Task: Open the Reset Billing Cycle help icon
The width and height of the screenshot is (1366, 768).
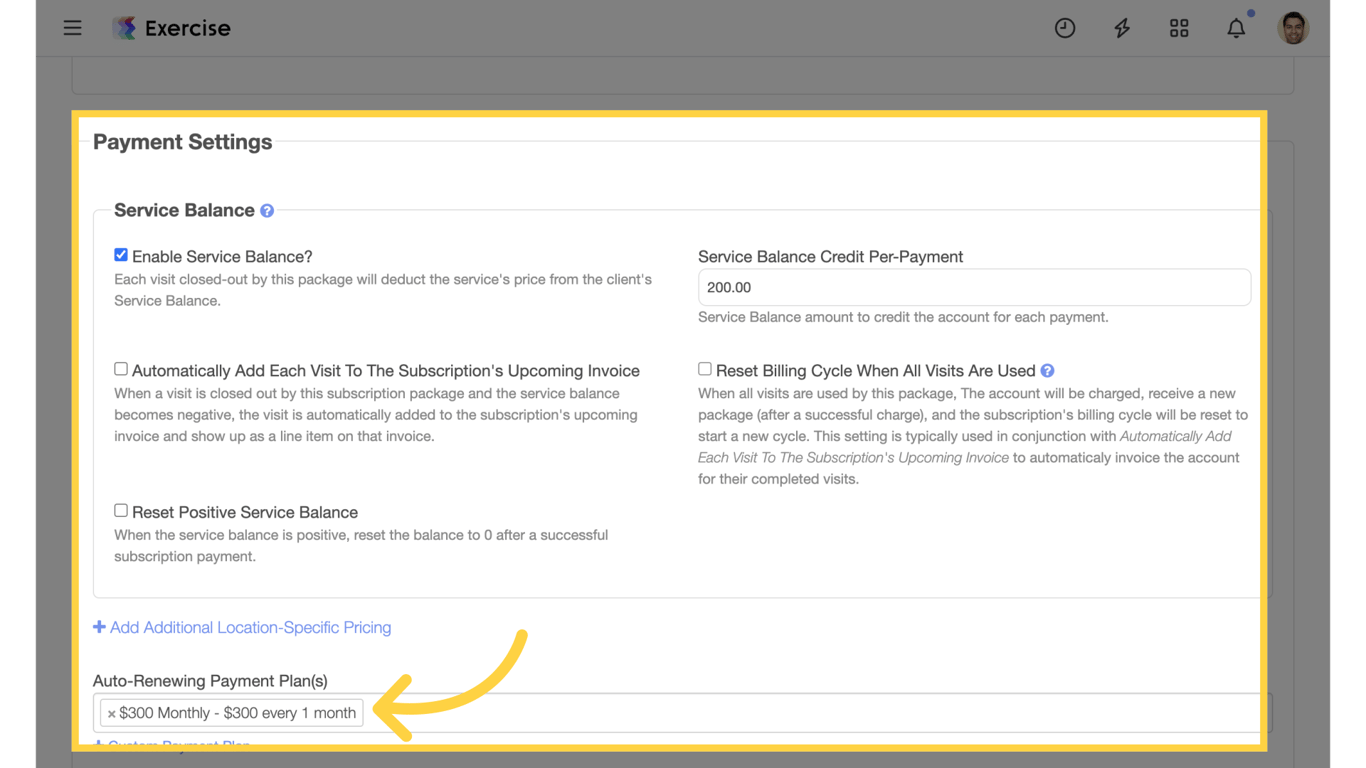Action: click(x=1047, y=369)
